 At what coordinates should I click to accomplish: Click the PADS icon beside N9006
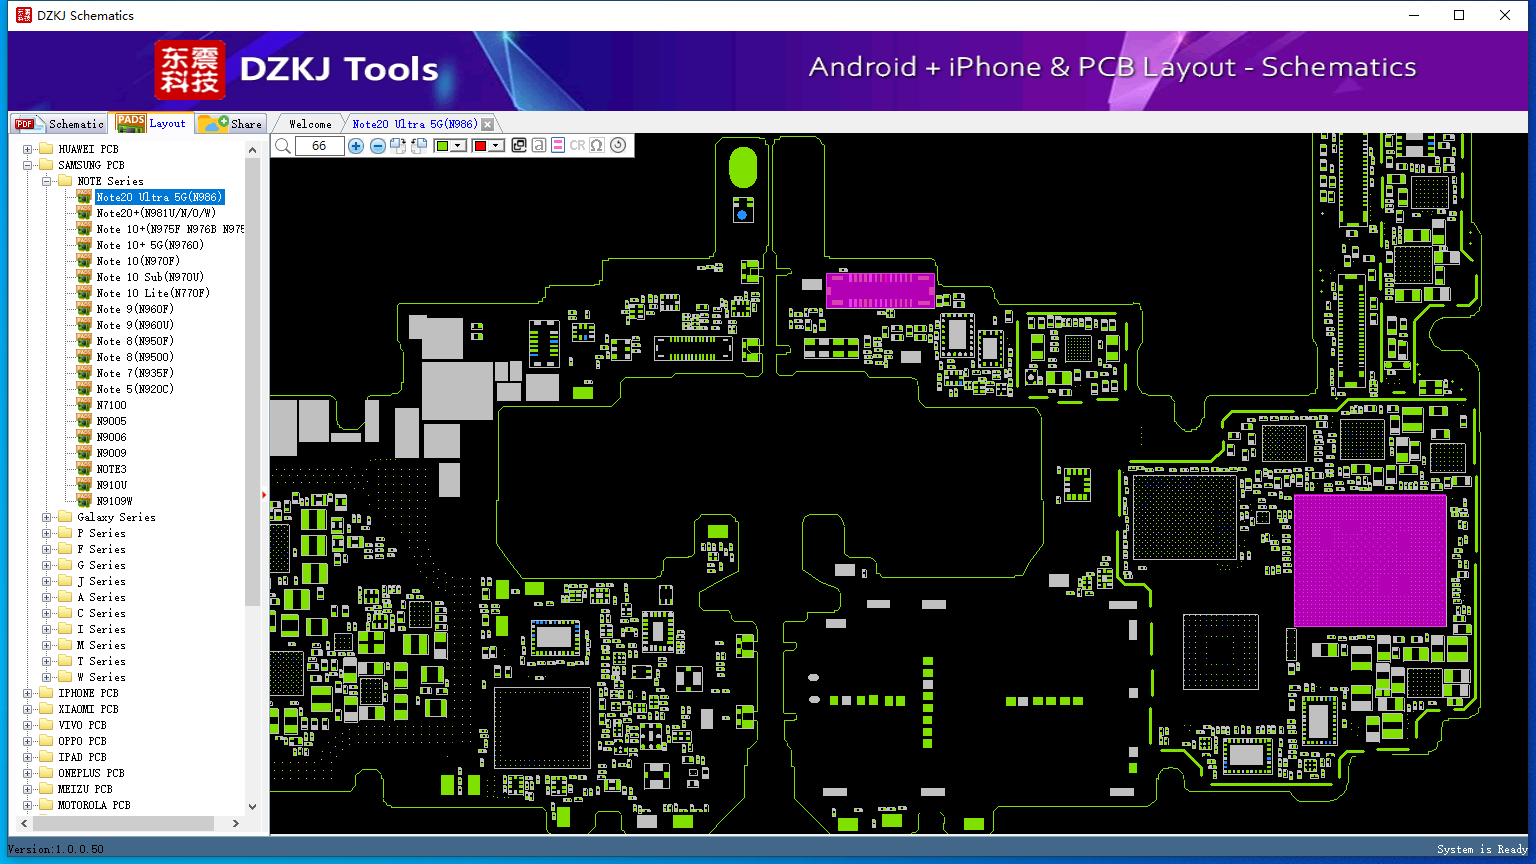(84, 437)
